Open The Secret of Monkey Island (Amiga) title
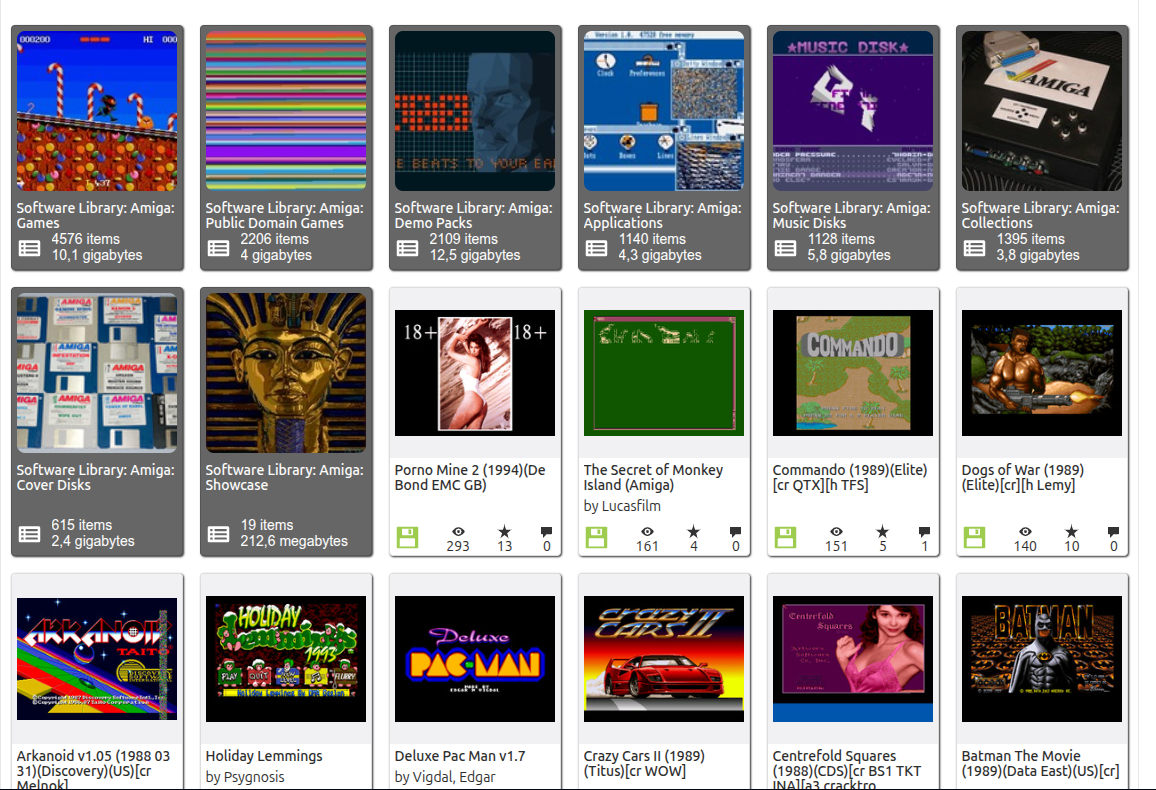This screenshot has height=790, width=1156. coord(653,477)
